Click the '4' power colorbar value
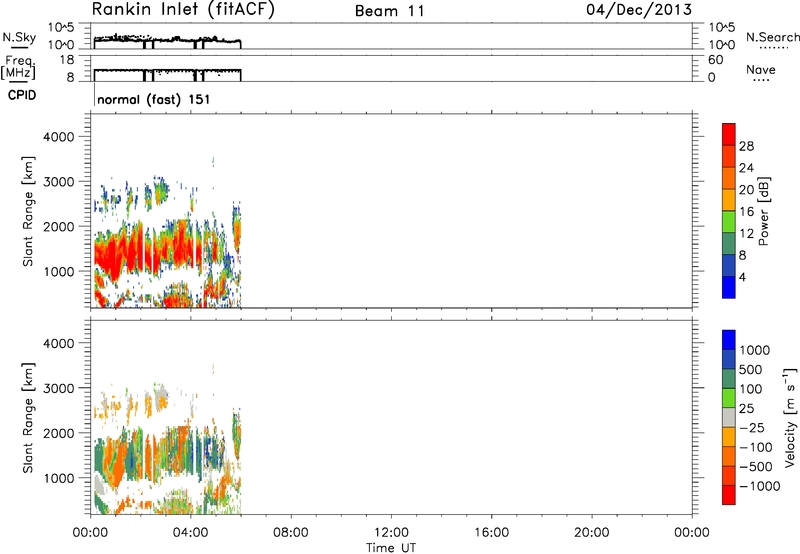Screen dimensions: 800x554 tap(742, 277)
